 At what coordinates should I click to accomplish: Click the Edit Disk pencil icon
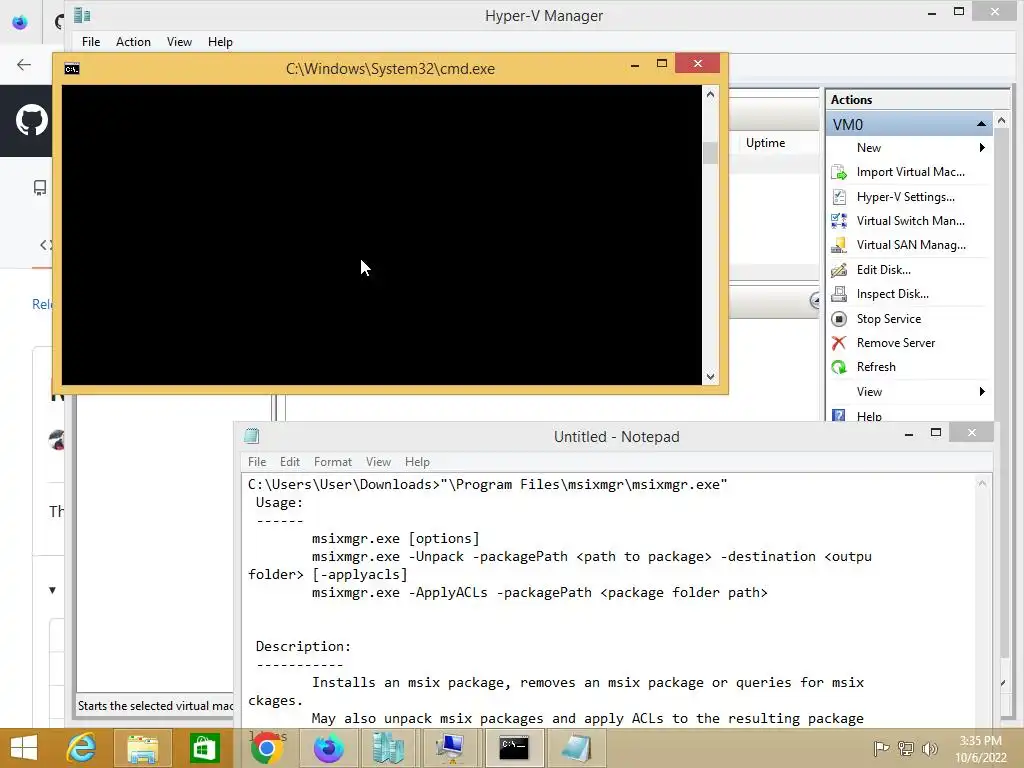pos(839,270)
